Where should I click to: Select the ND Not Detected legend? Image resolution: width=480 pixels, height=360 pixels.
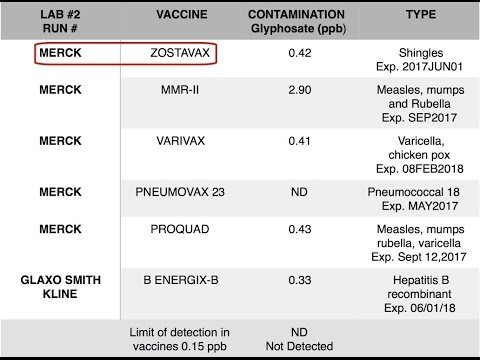[299, 339]
